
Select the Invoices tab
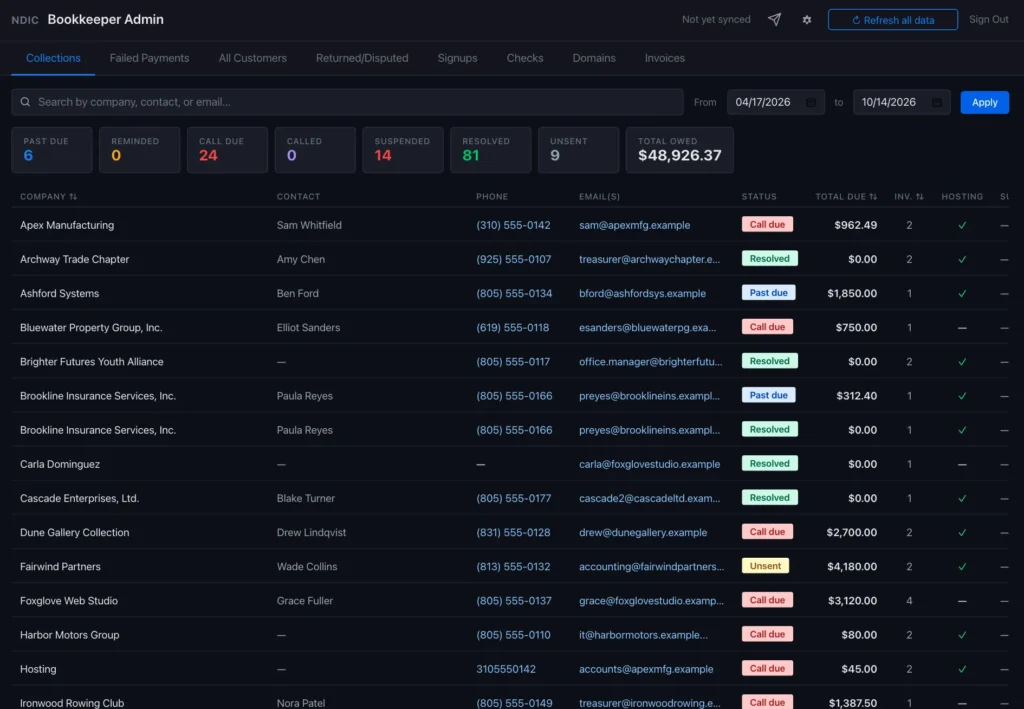tap(665, 58)
